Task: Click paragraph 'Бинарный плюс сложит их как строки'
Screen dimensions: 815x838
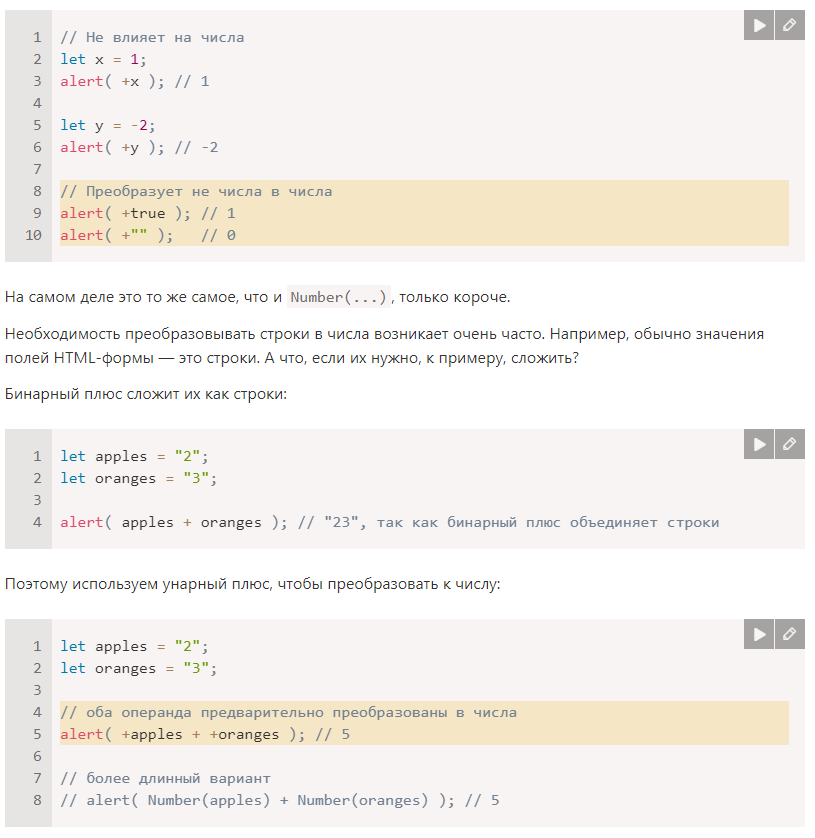Action: (146, 394)
